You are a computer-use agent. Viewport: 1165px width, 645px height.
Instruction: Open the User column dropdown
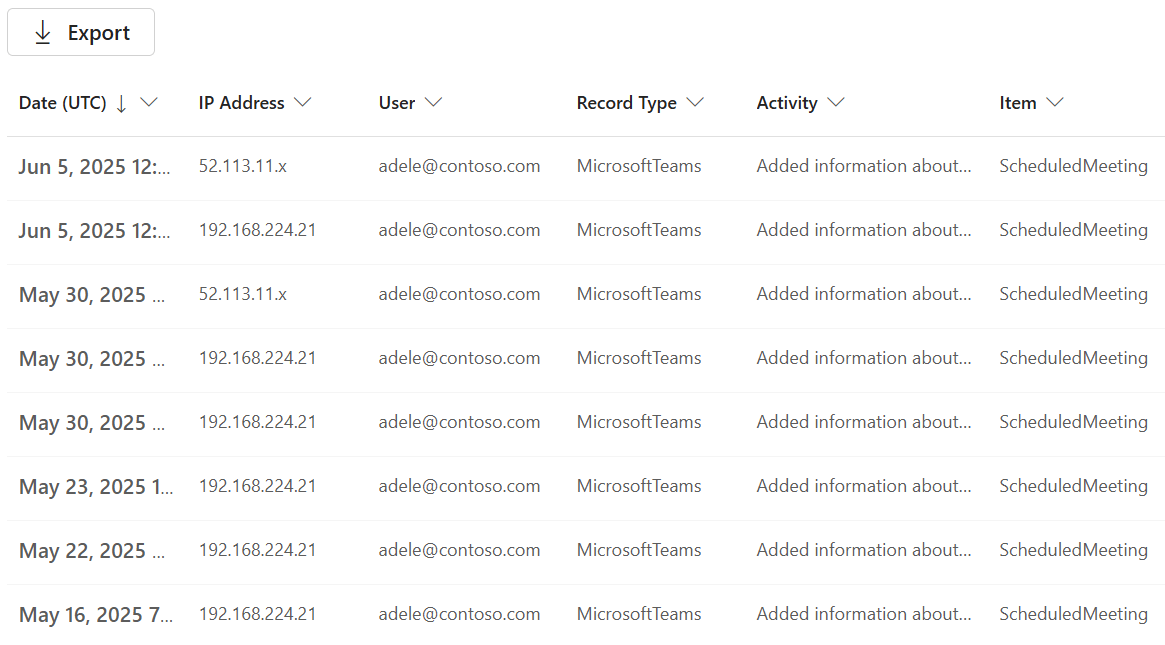(433, 102)
